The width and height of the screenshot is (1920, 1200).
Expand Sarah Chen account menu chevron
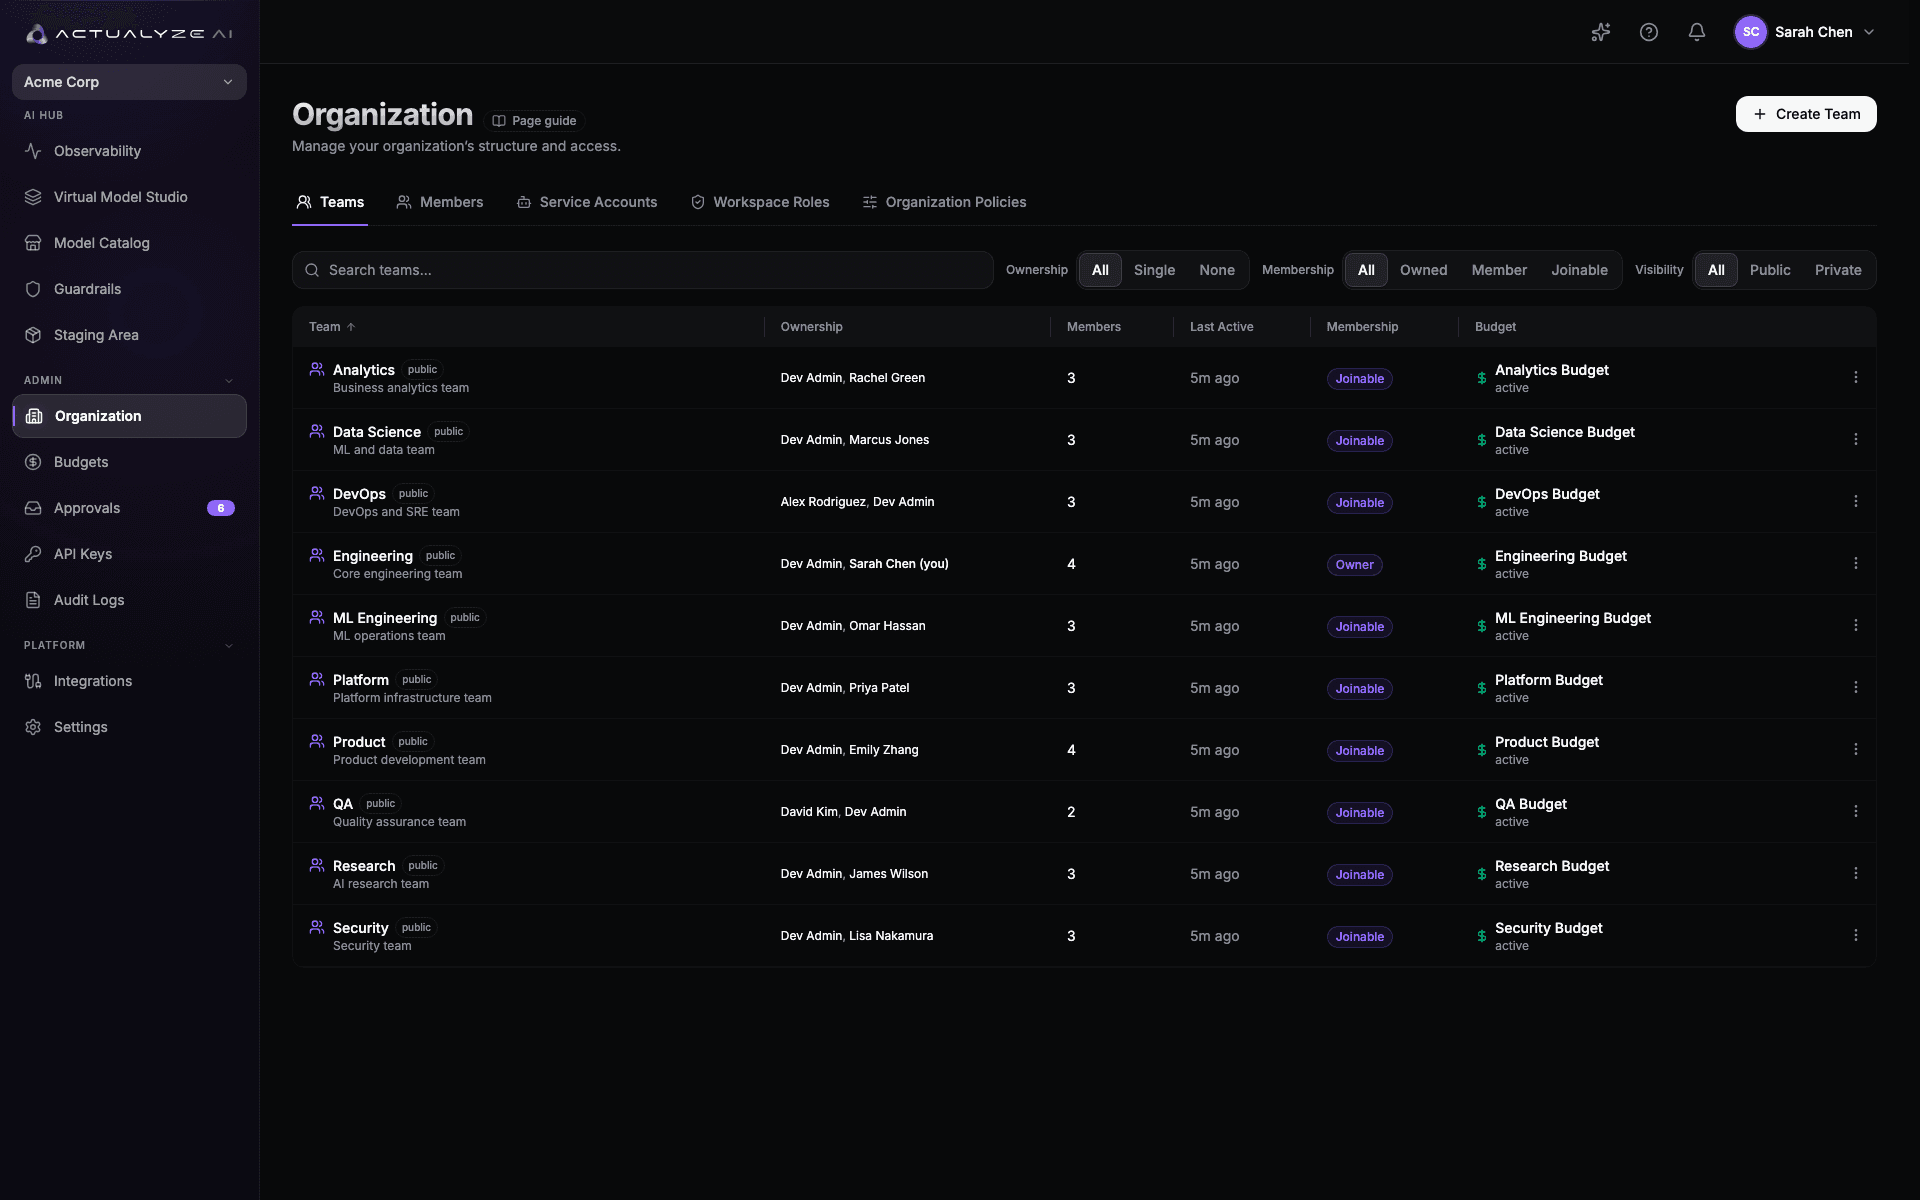coord(1869,32)
